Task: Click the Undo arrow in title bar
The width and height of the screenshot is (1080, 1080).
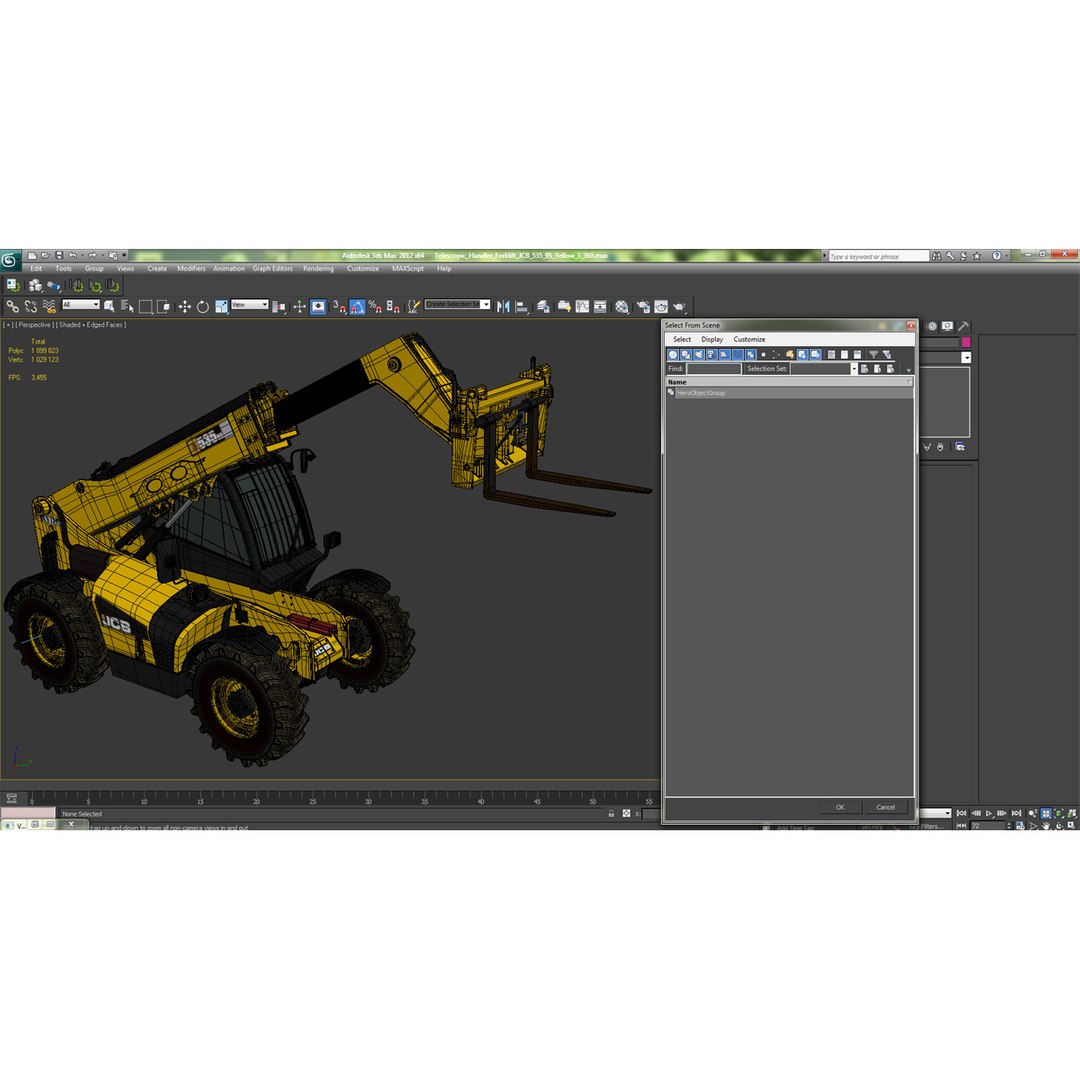Action: (72, 256)
